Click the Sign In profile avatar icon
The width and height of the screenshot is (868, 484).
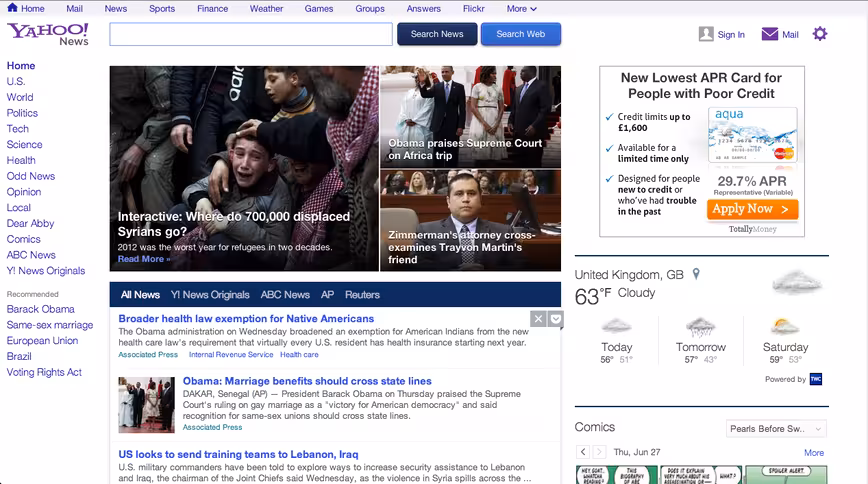706,34
